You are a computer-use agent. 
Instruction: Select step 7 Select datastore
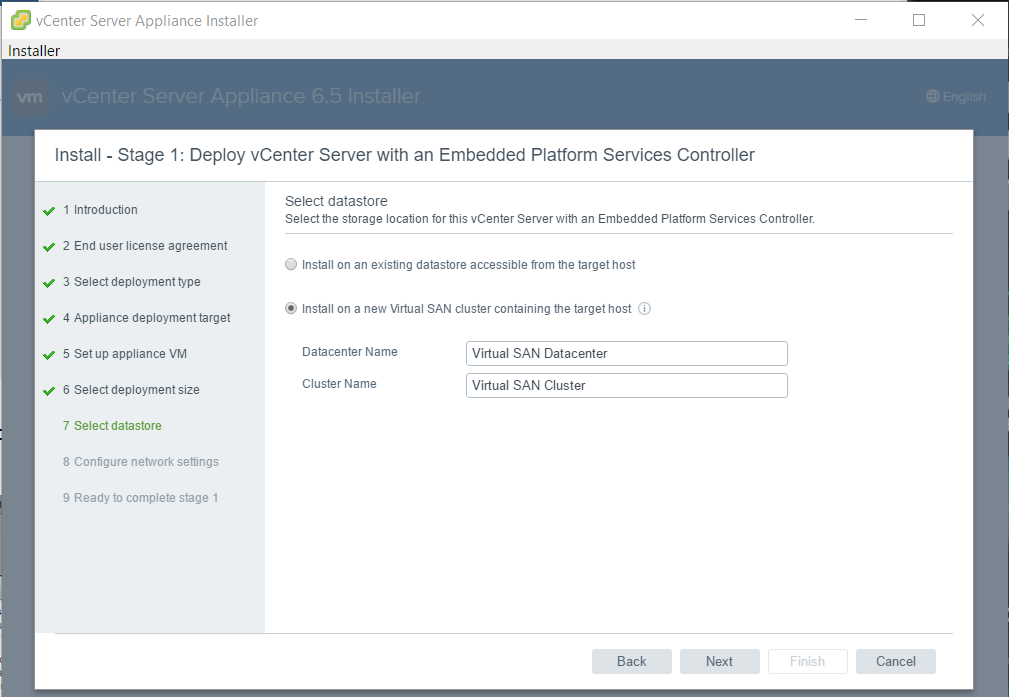click(x=112, y=426)
